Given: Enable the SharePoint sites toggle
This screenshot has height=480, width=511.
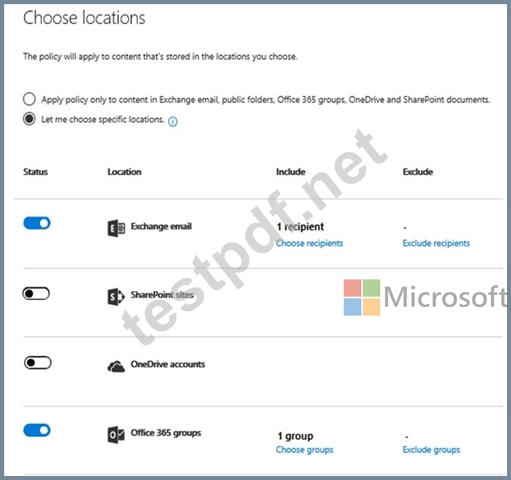Looking at the screenshot, I should (x=36, y=294).
